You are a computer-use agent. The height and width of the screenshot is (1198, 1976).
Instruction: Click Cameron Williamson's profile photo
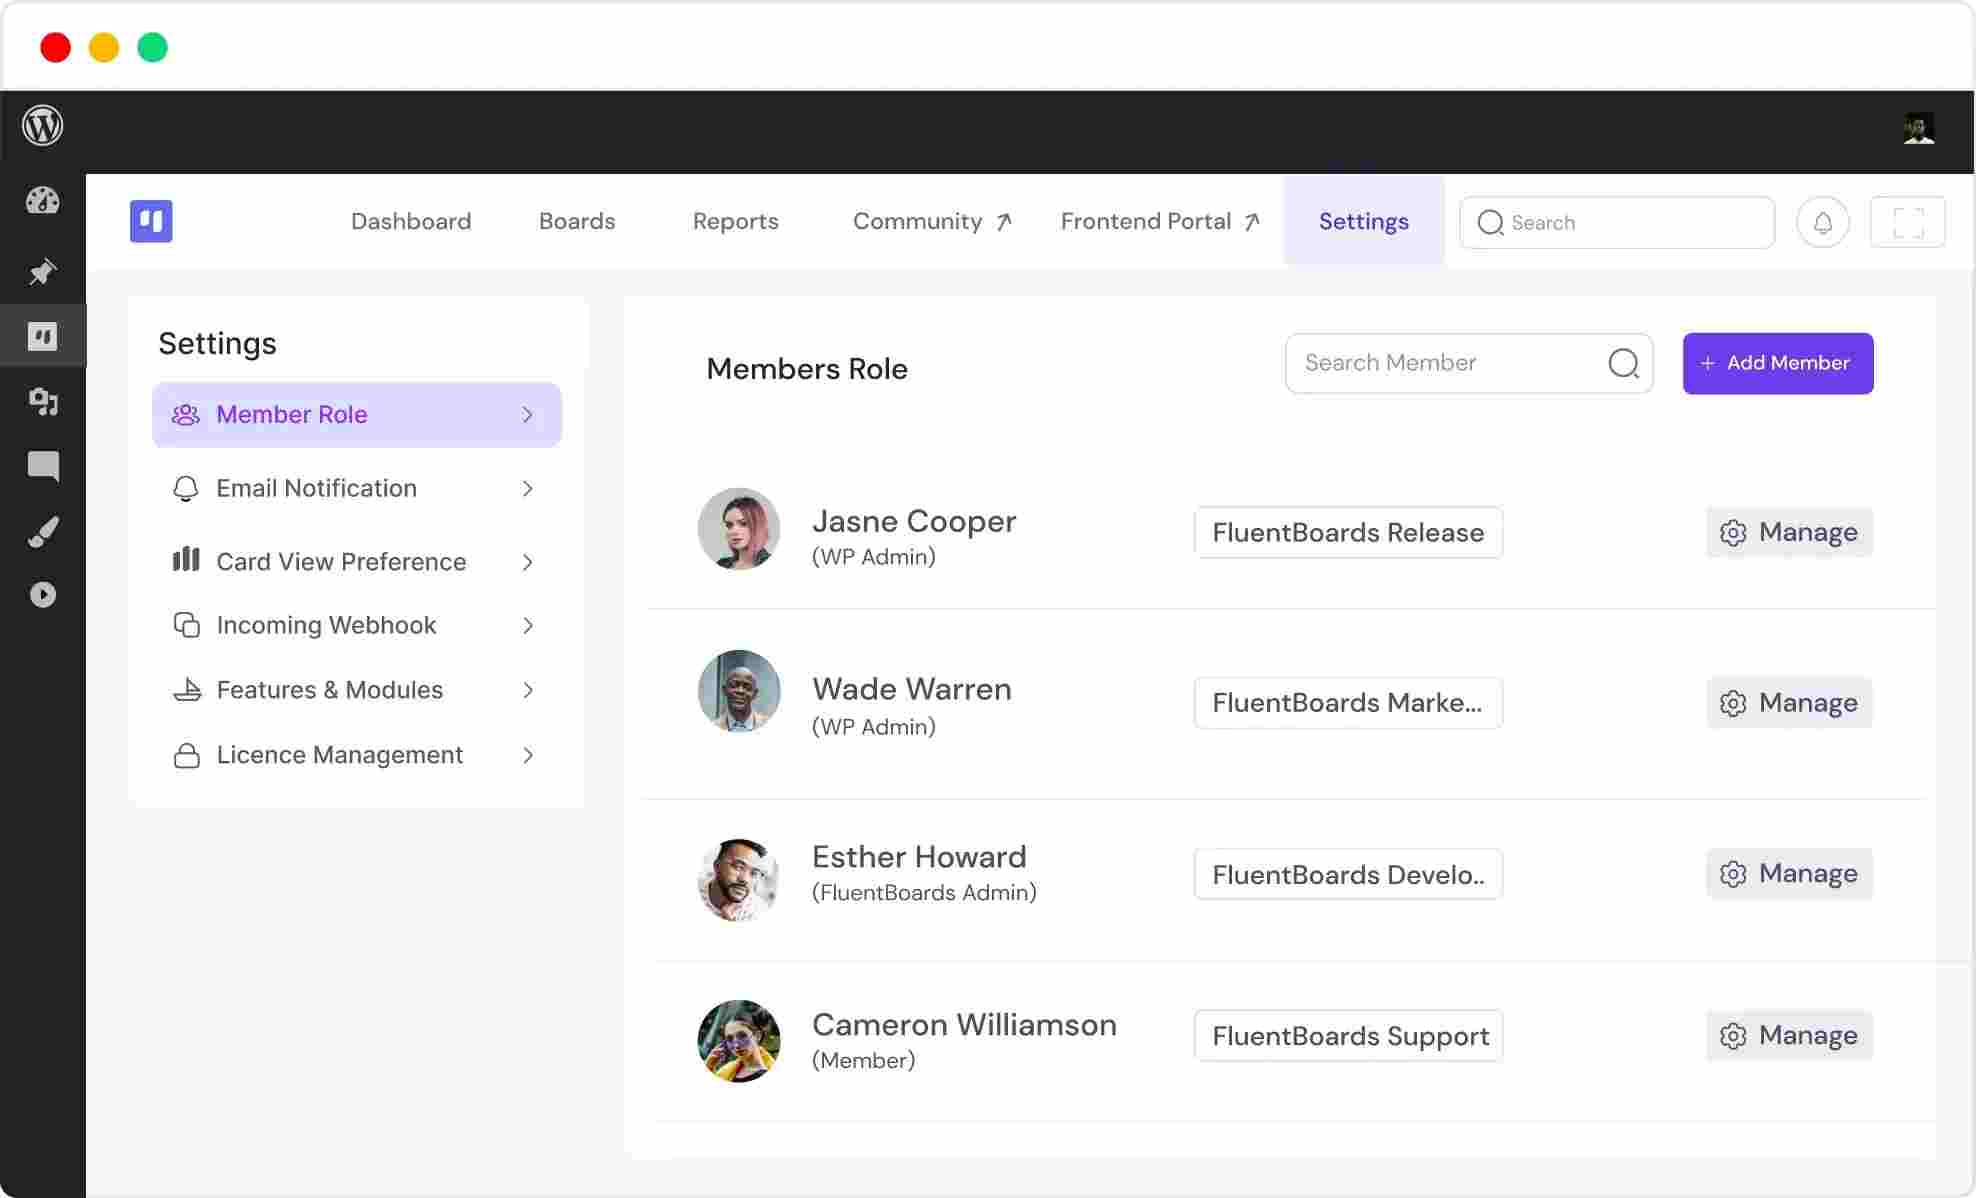point(739,1041)
